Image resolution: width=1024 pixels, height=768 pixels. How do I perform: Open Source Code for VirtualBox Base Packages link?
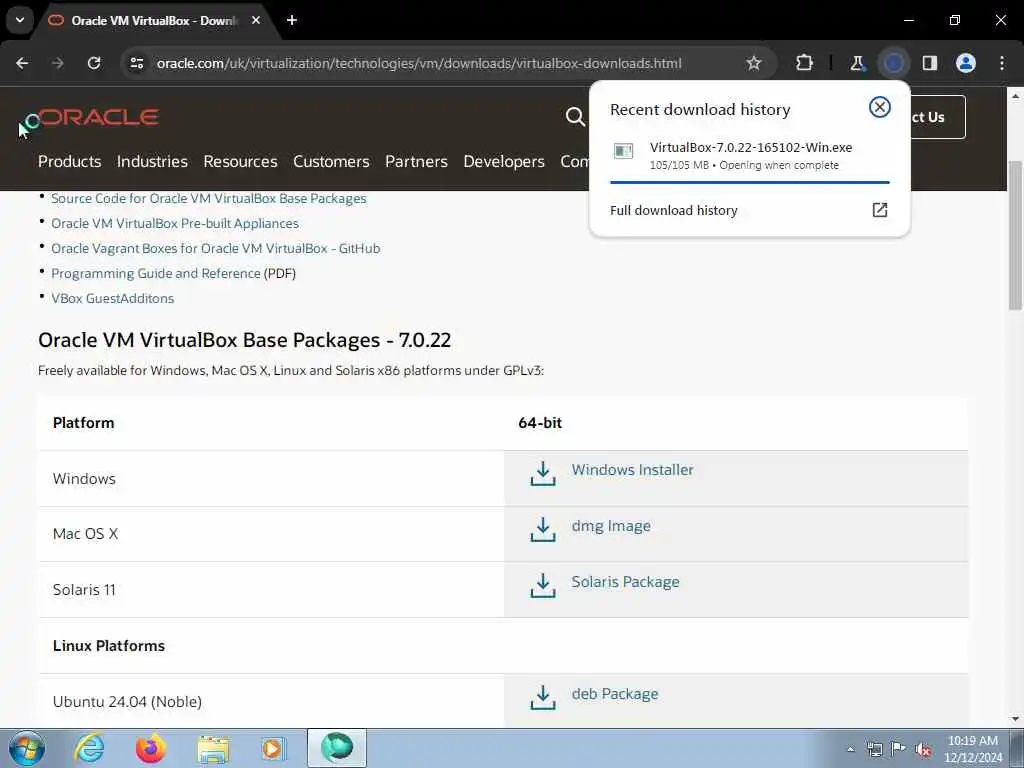[208, 199]
